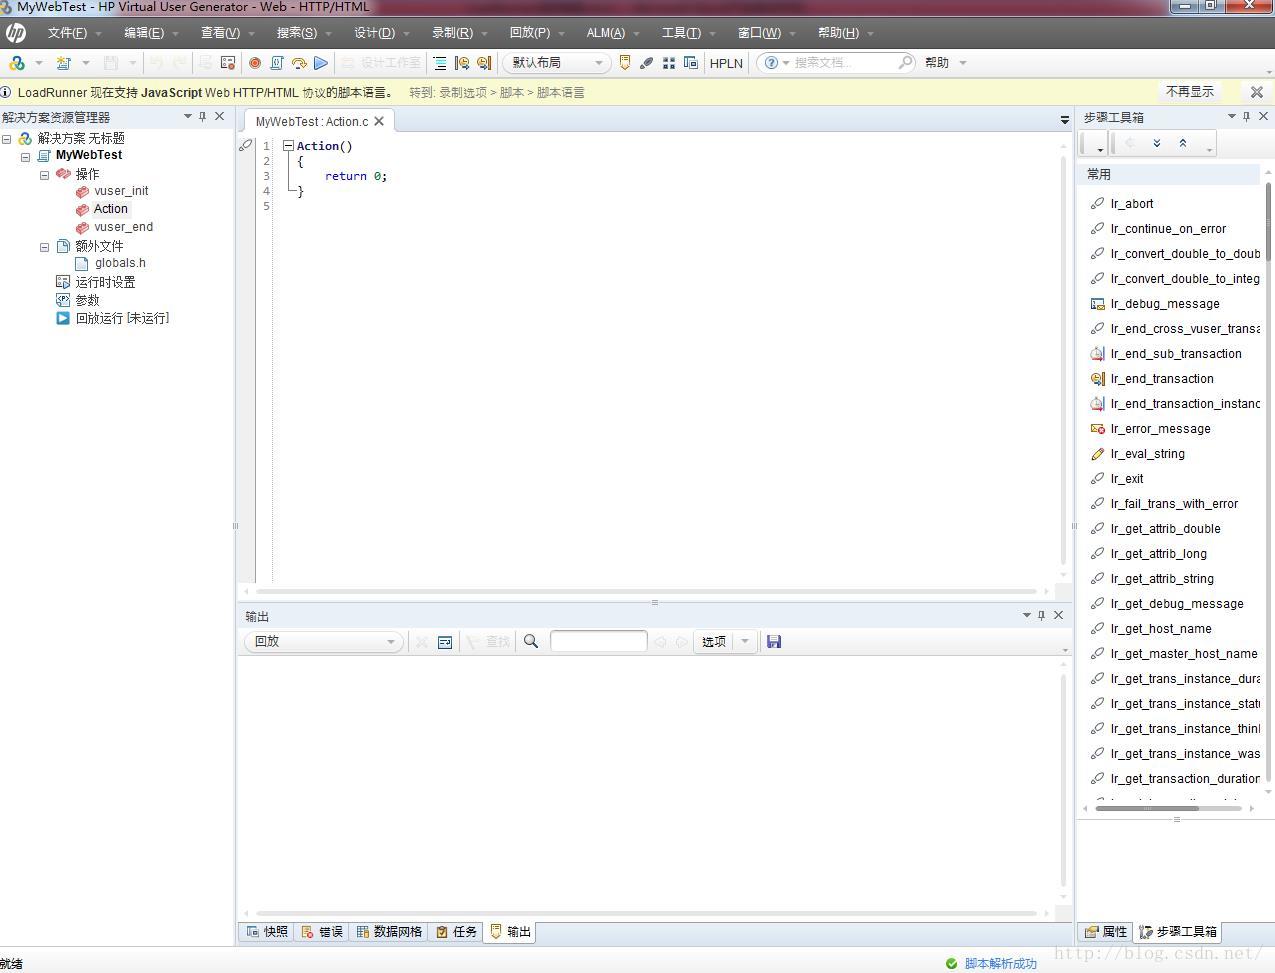Screen dimensions: 1275x973
Task: Open the Solution Explorer panel options arrow
Action: 187,117
